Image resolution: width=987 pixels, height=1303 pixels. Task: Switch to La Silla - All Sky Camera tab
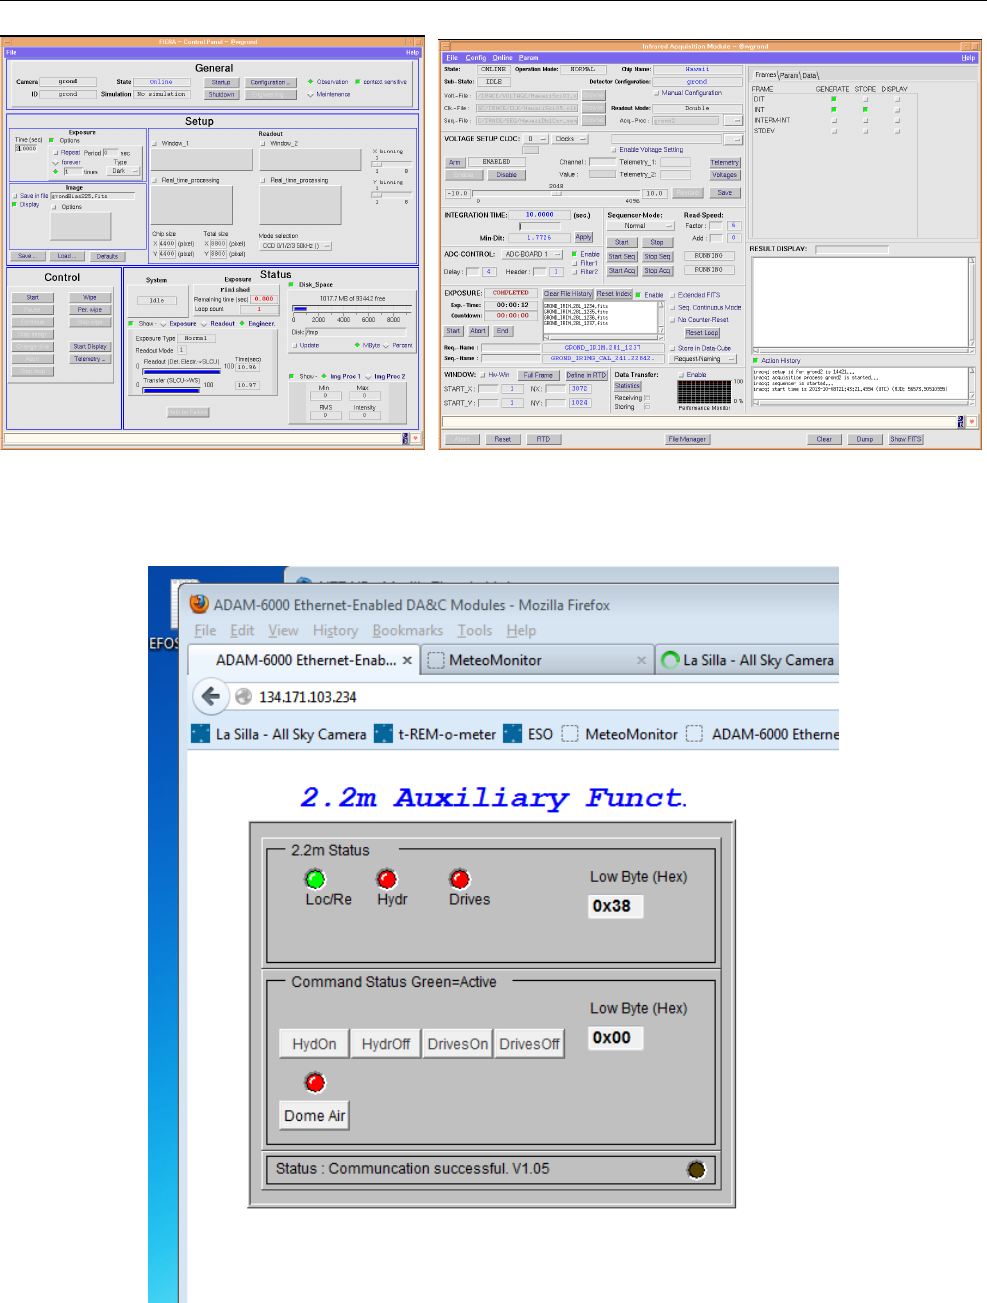point(748,661)
